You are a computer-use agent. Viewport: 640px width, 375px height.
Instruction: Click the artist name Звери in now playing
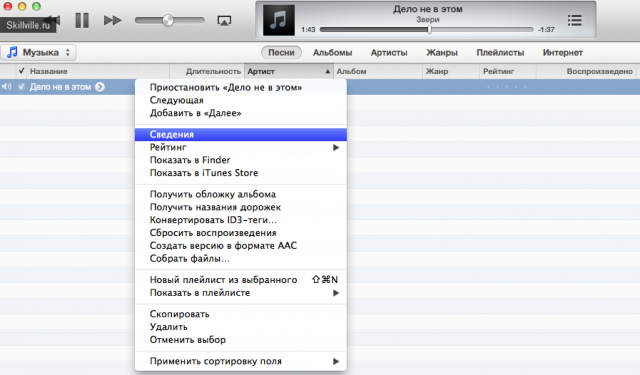(x=428, y=20)
